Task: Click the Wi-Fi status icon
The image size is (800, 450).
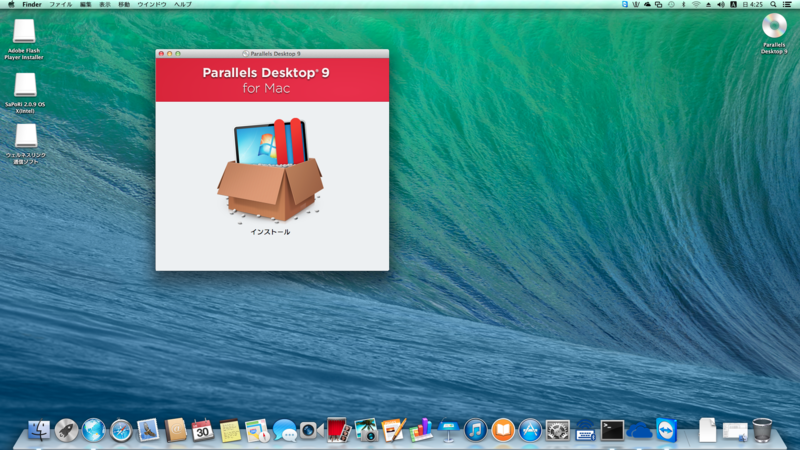Action: (696, 4)
